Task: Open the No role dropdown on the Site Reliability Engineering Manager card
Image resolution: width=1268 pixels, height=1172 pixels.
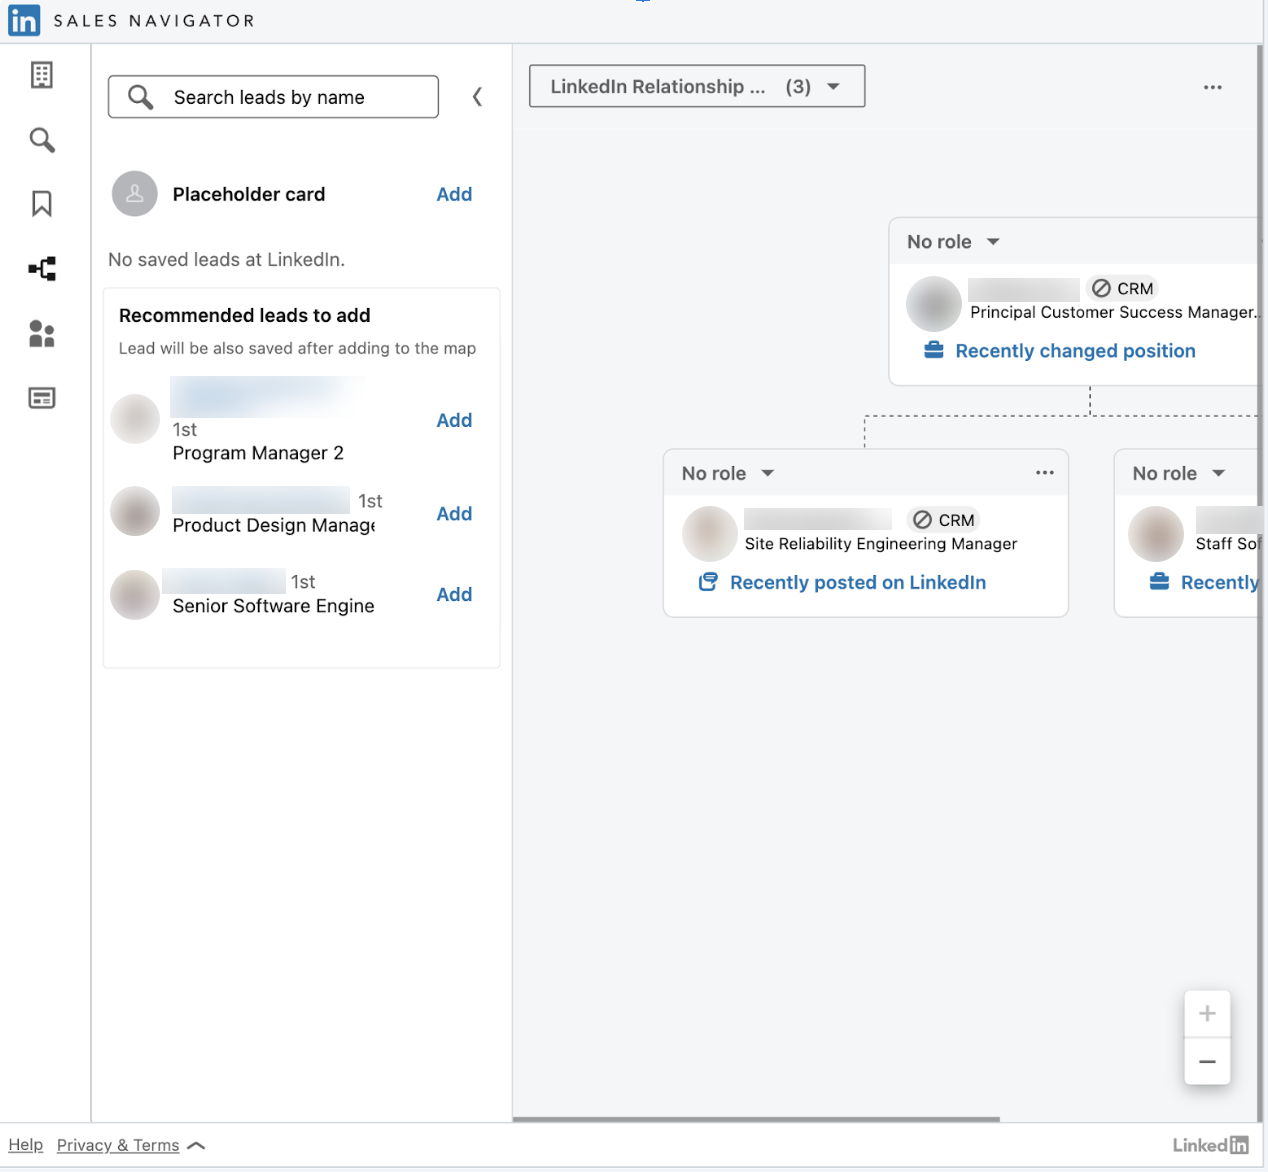Action: tap(728, 474)
